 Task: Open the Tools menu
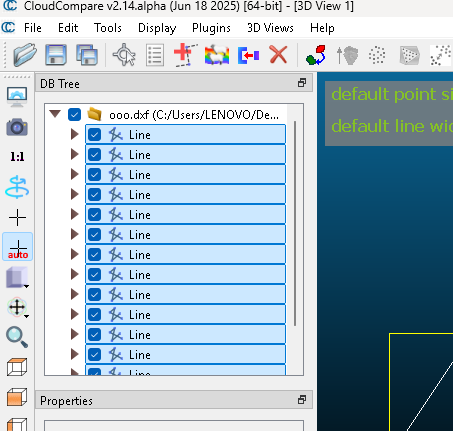point(108,28)
